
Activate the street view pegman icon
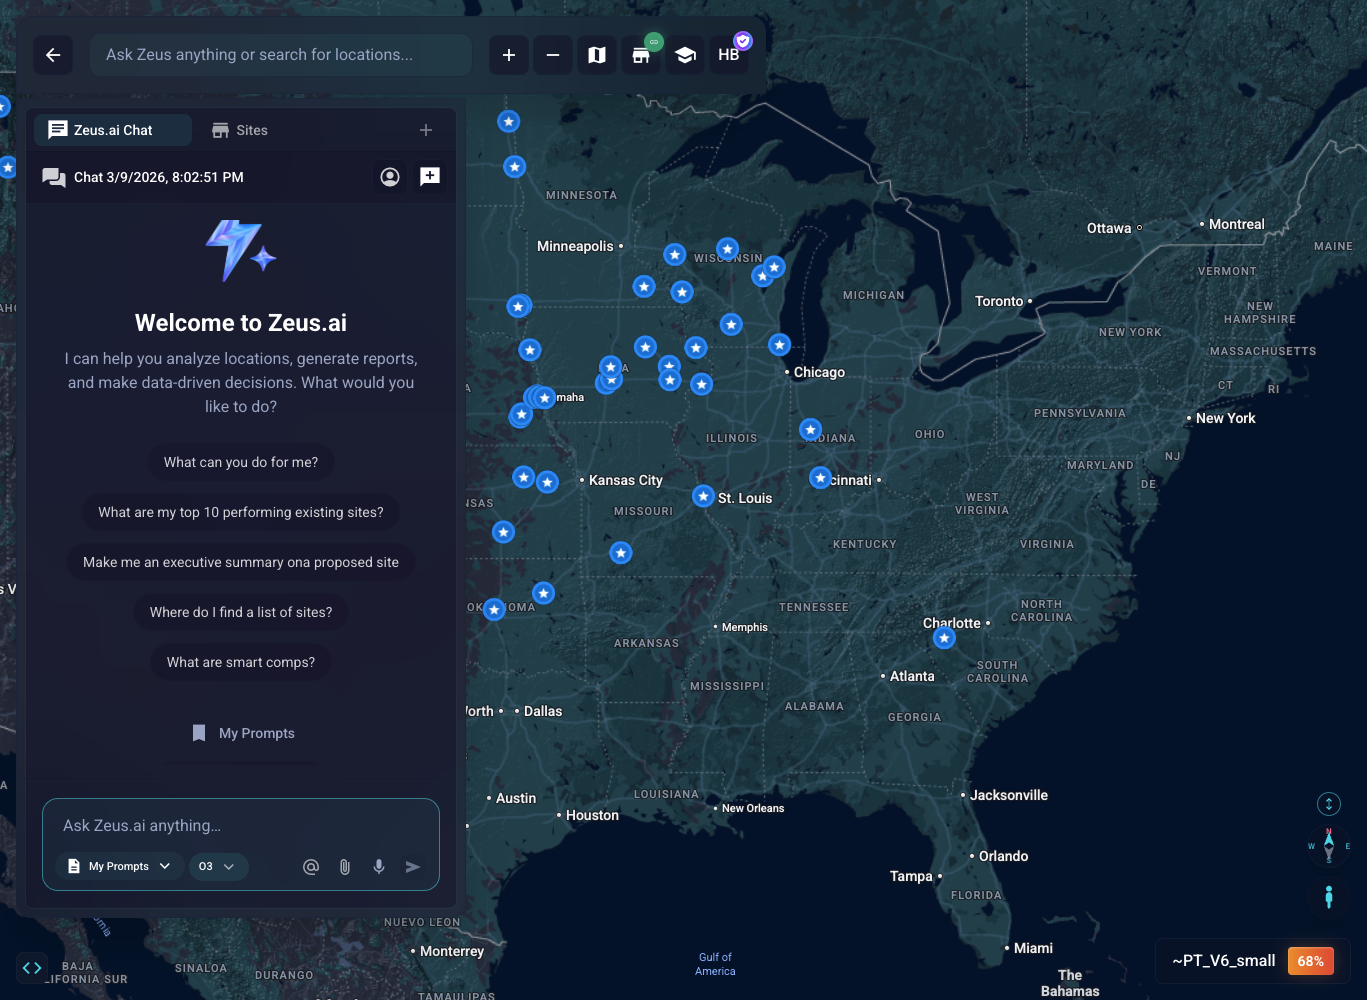point(1329,897)
